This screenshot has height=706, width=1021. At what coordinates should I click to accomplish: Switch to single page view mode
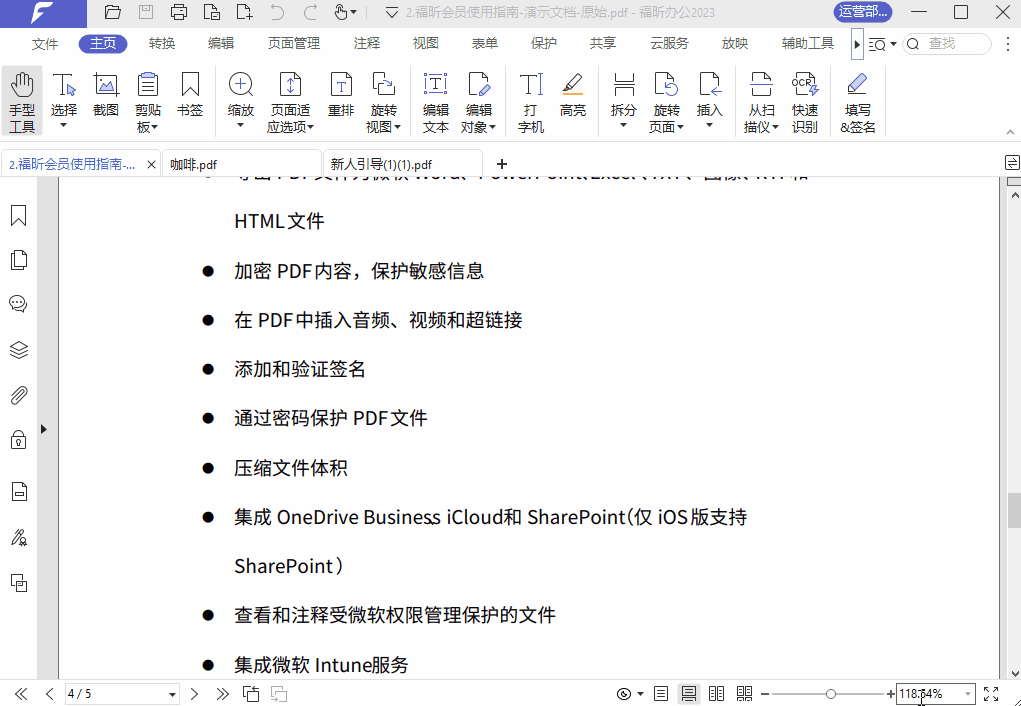tap(661, 692)
